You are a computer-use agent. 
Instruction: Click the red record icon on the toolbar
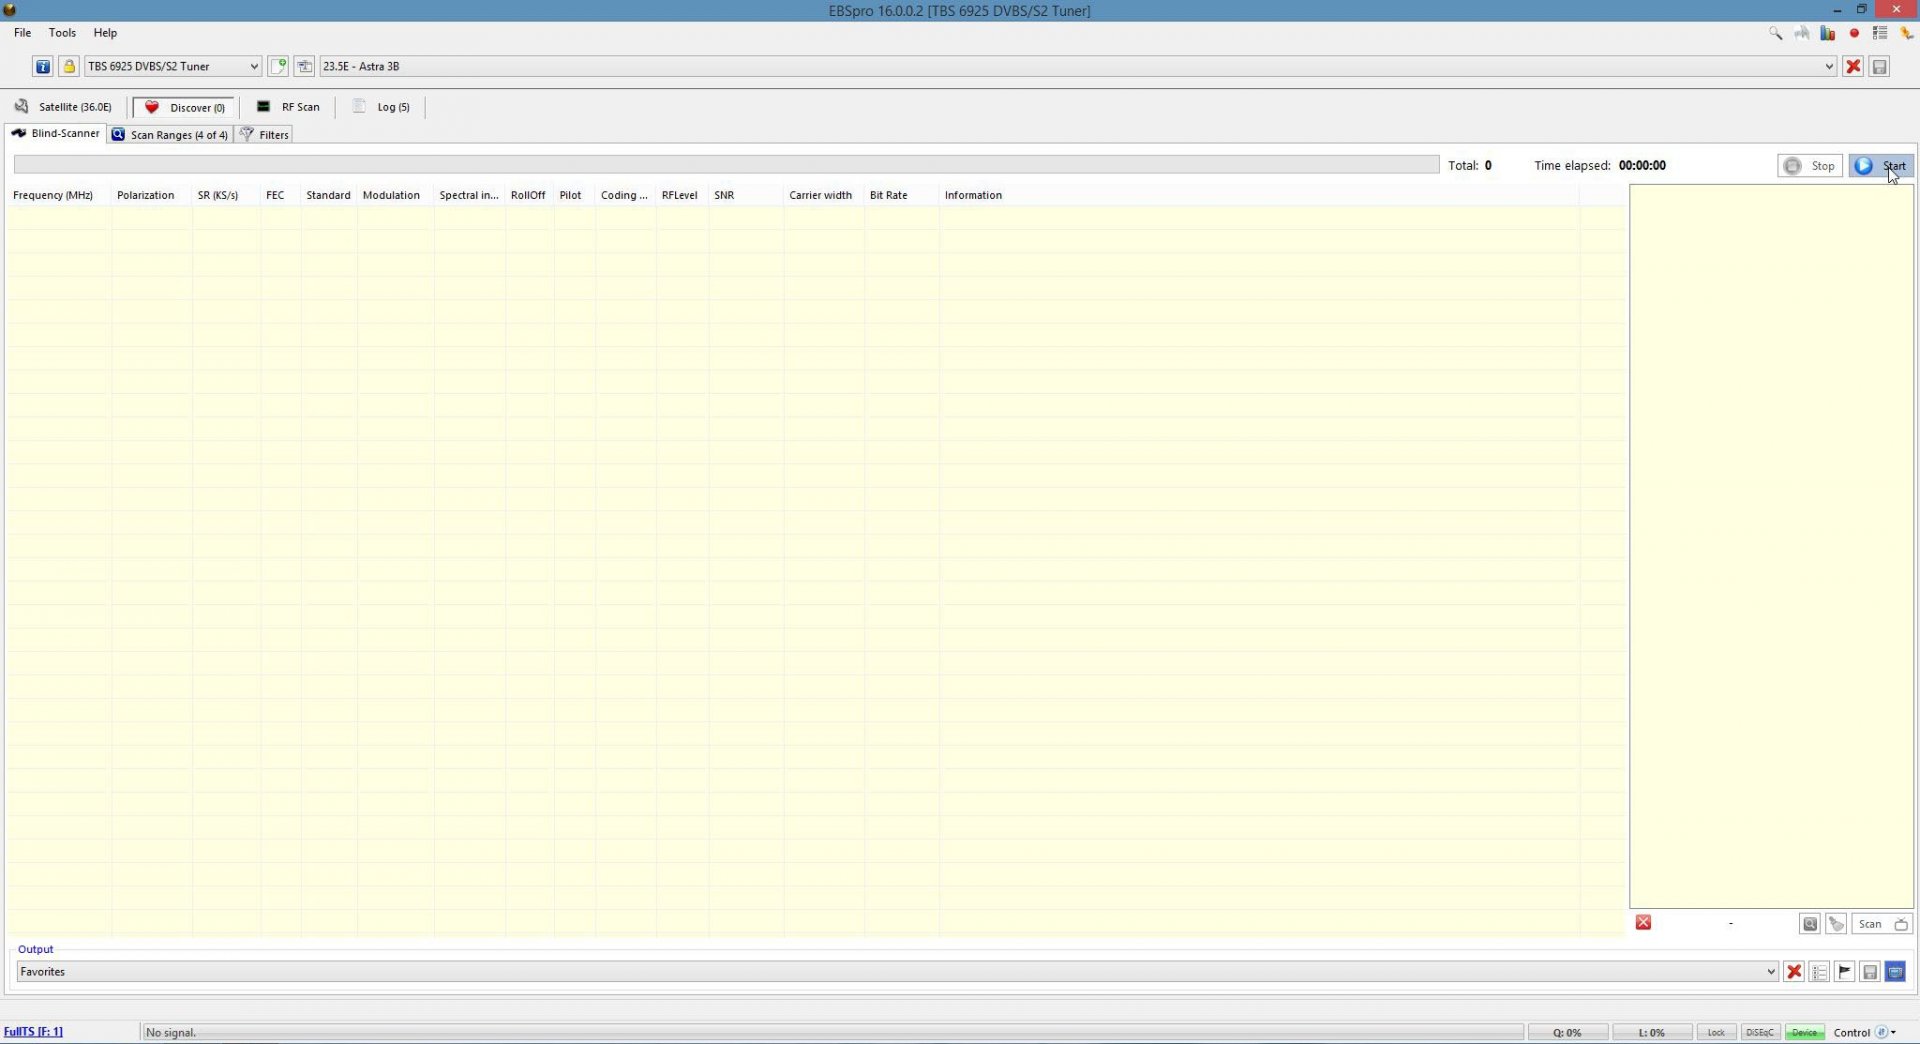point(1854,33)
